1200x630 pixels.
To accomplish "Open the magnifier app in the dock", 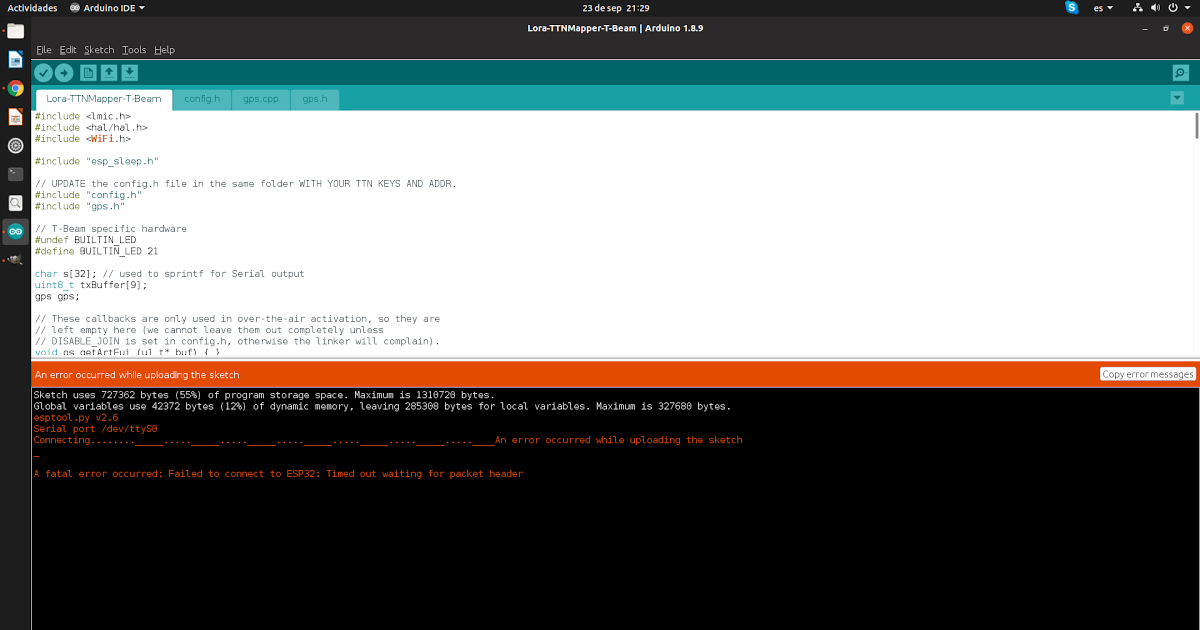I will [x=15, y=203].
